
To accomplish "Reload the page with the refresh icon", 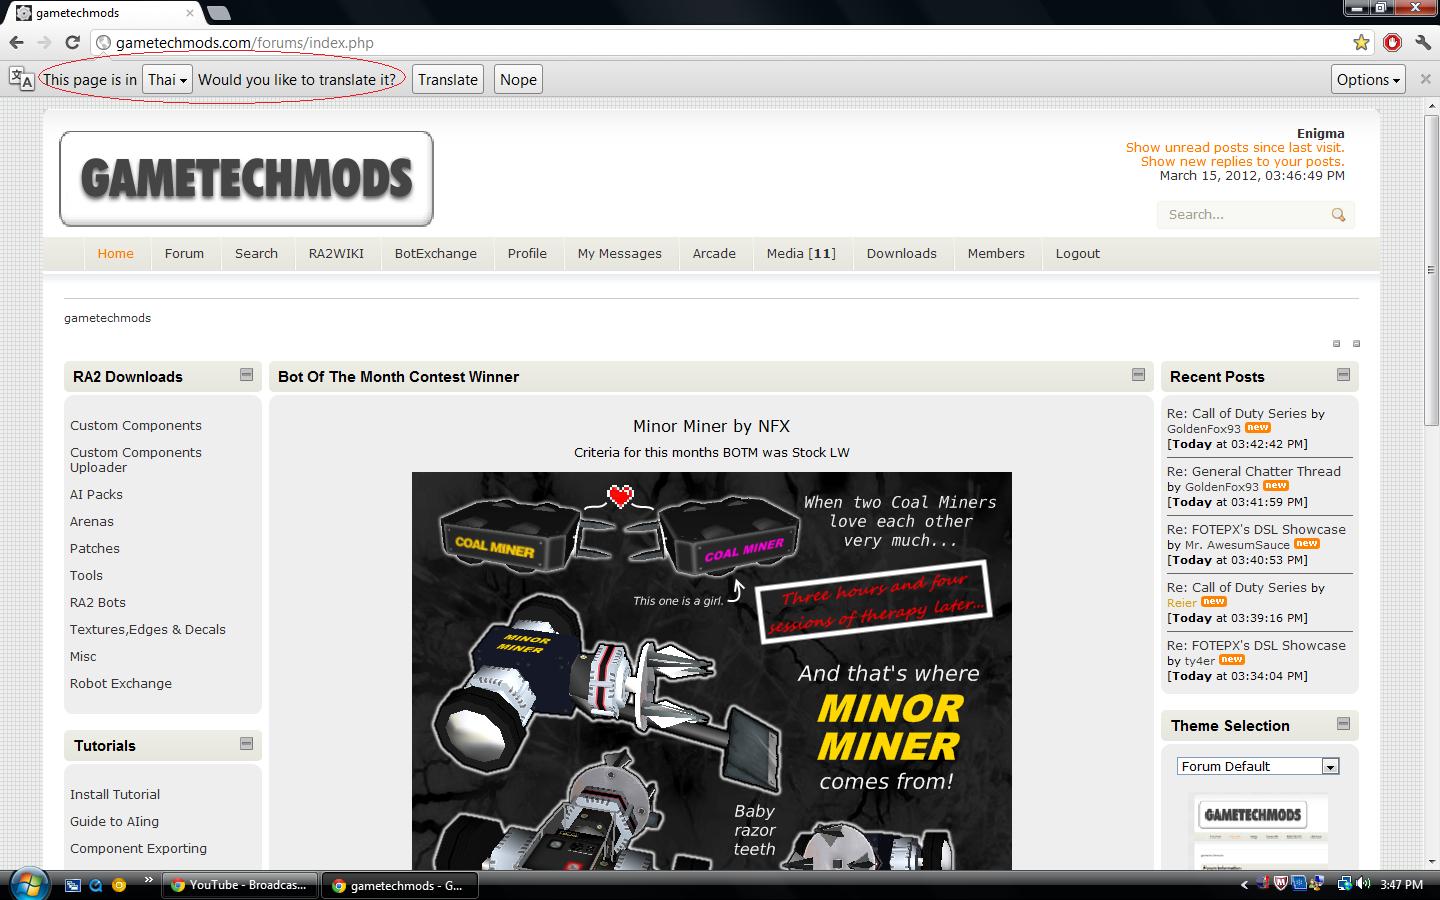I will coord(72,42).
